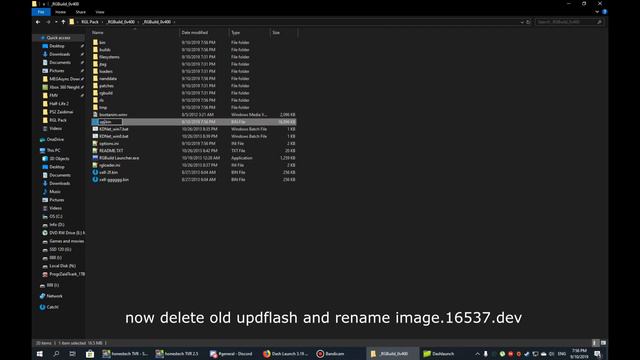Click the Search RGBuild search box
640x360 pixels.
tap(569, 22)
